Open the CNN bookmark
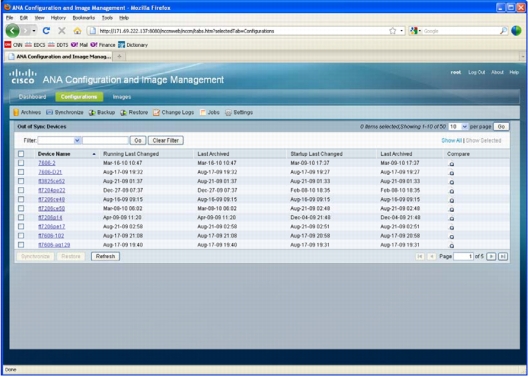The width and height of the screenshot is (529, 377). 13,45
